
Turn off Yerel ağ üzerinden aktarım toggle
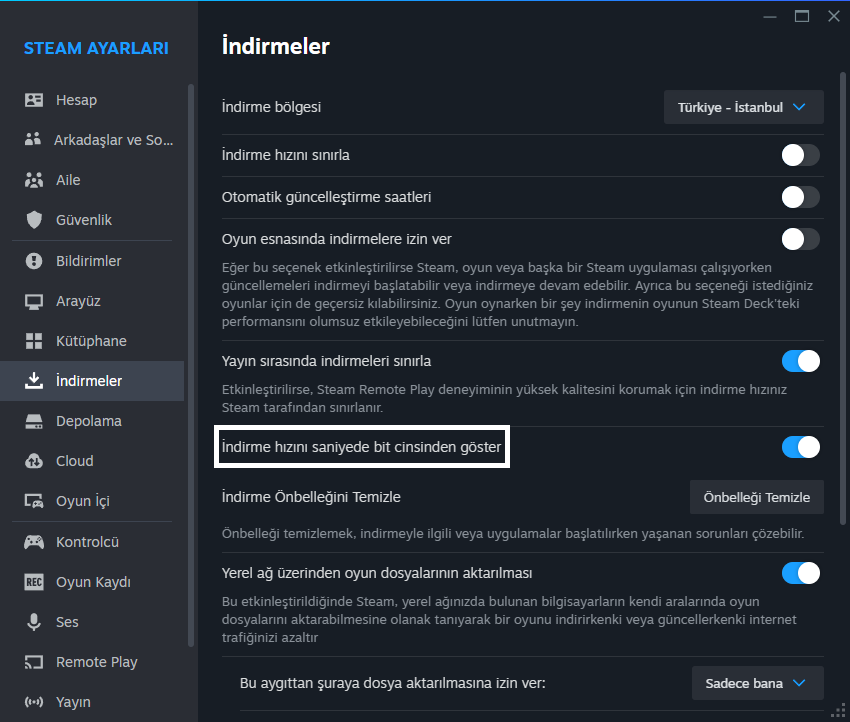pos(800,573)
